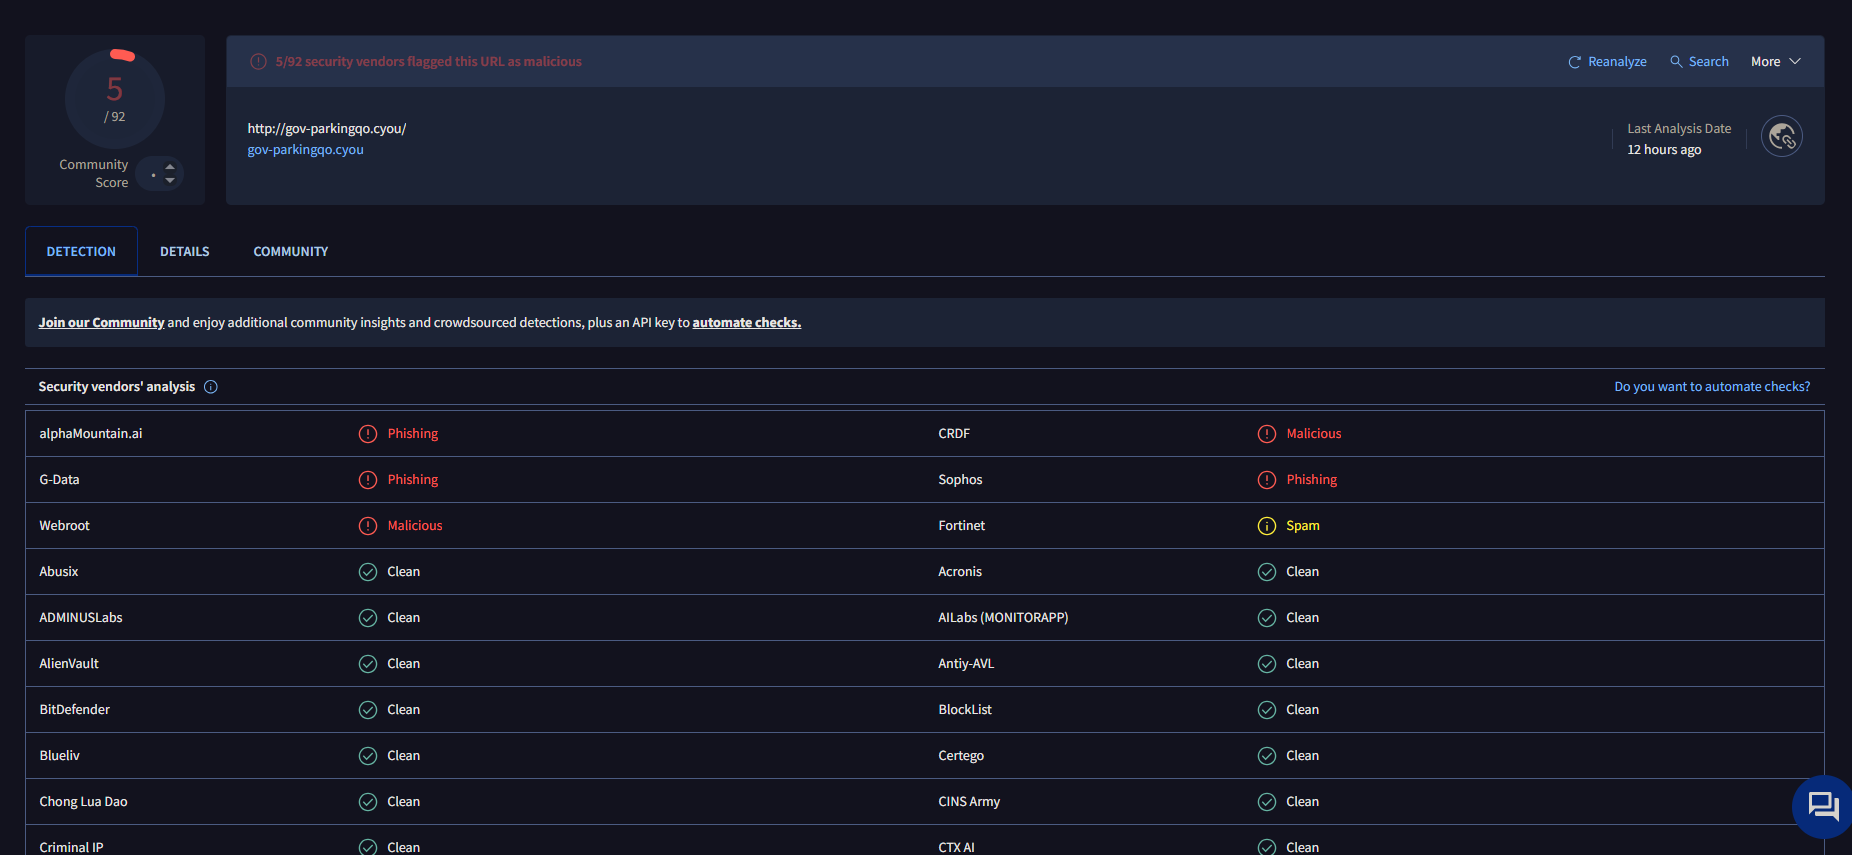Vote up the community score
Image resolution: width=1852 pixels, height=855 pixels.
coord(170,166)
